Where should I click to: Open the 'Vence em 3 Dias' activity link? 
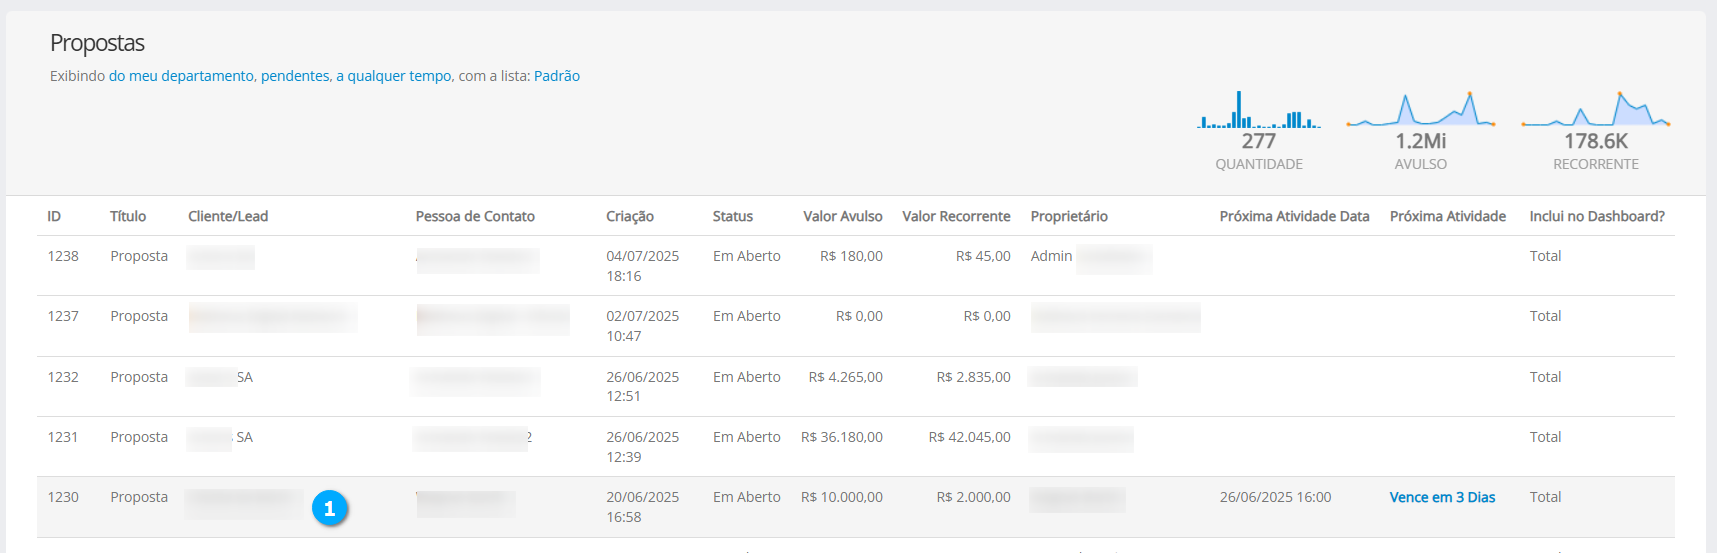pyautogui.click(x=1442, y=497)
